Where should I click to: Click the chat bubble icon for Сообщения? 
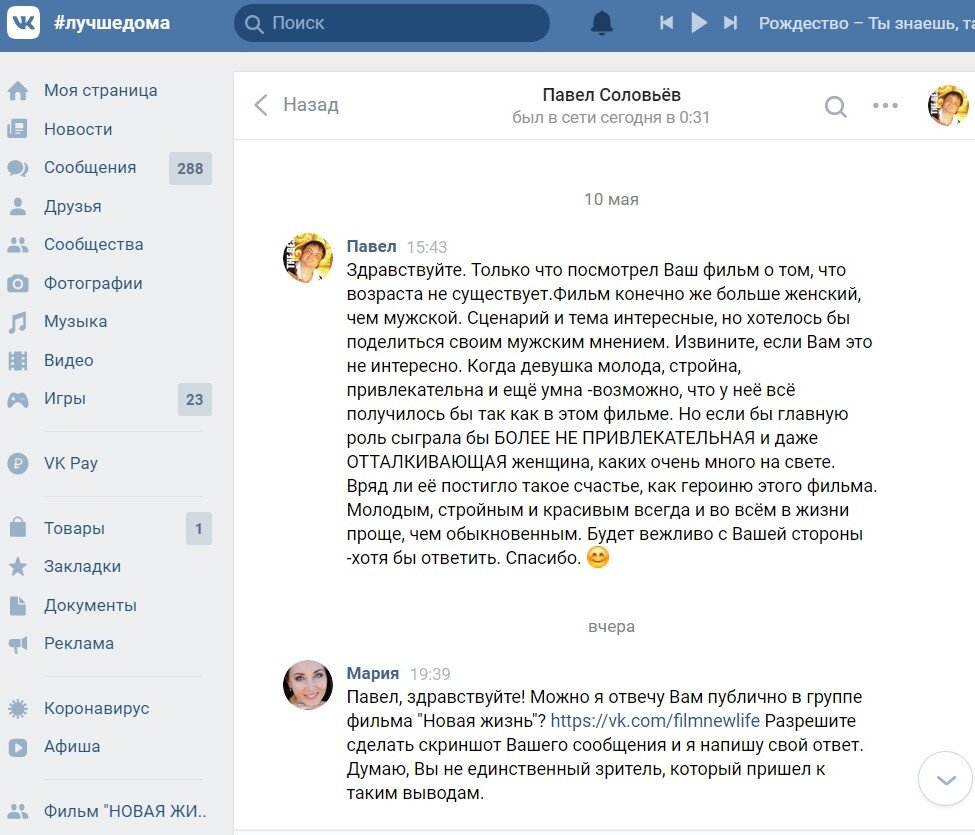pyautogui.click(x=17, y=168)
